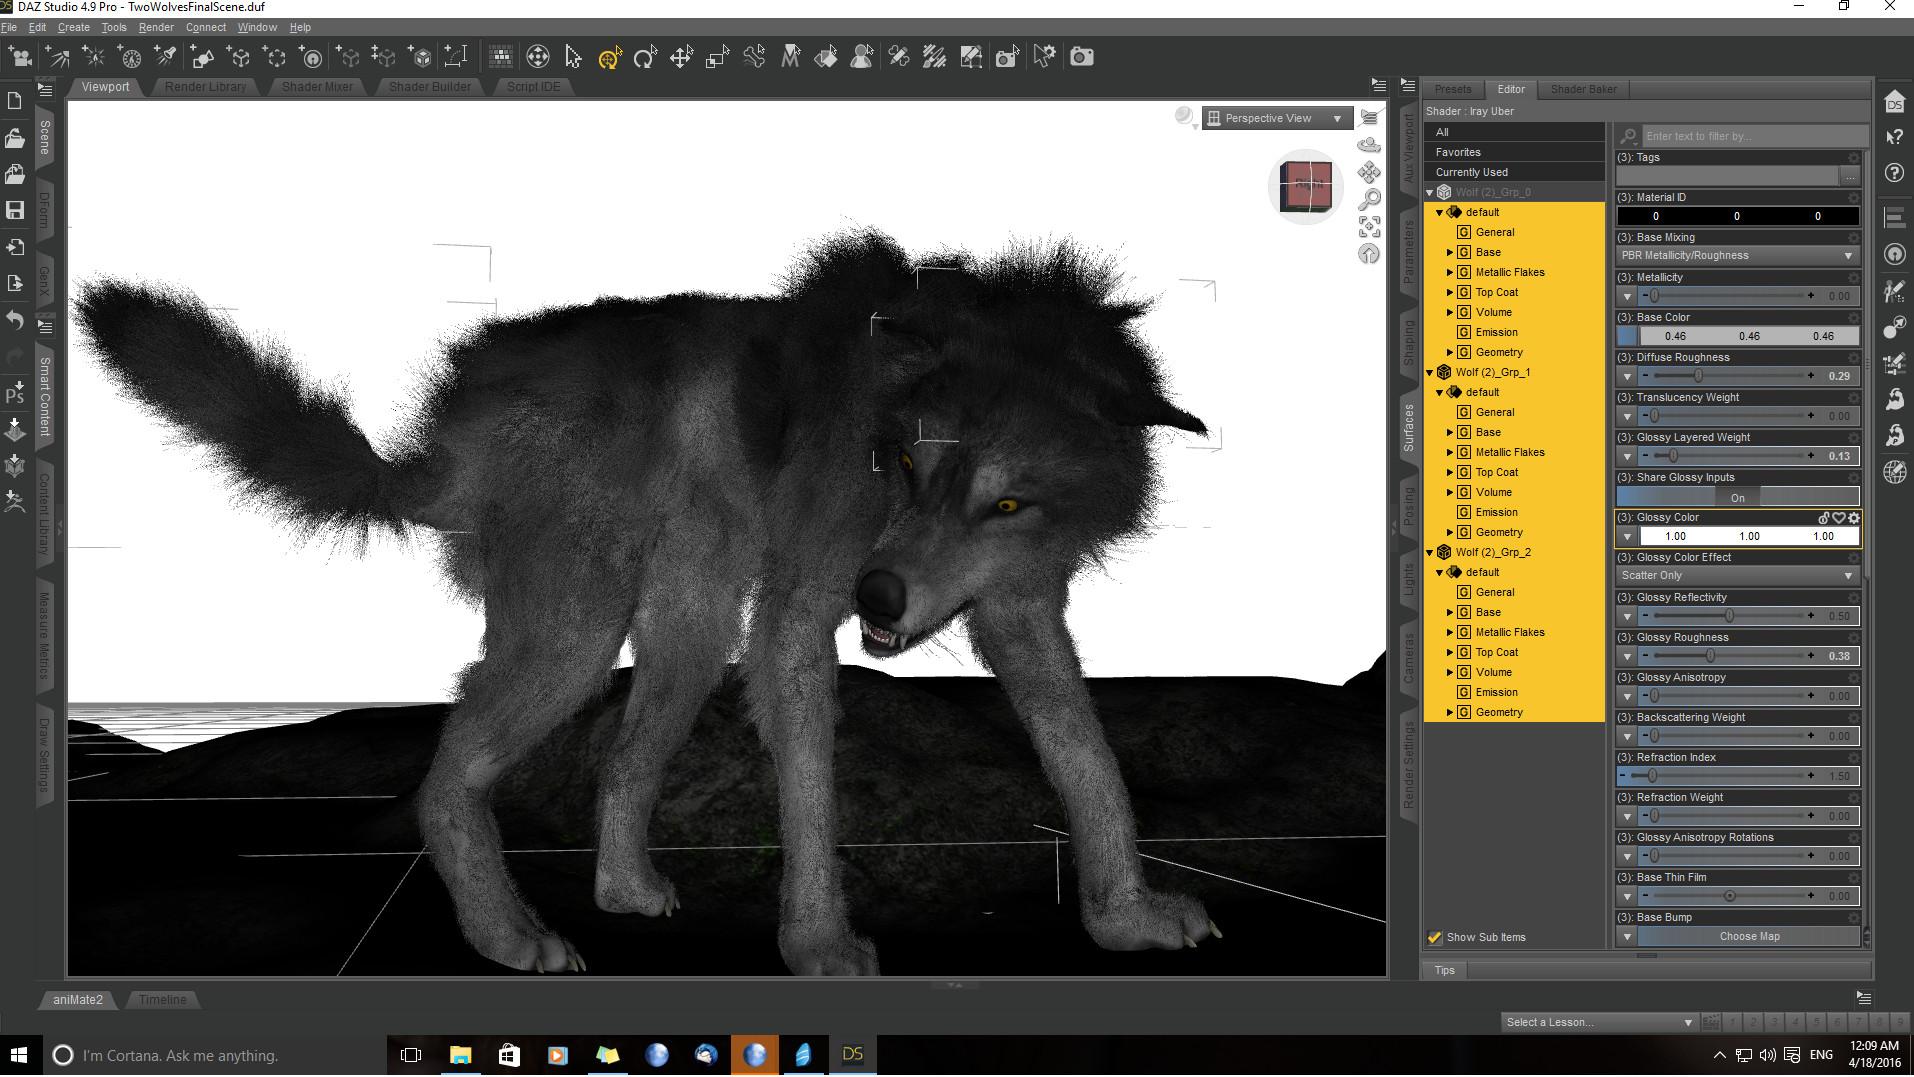
Task: Choose the Node Selection arrow tool
Action: click(x=573, y=57)
